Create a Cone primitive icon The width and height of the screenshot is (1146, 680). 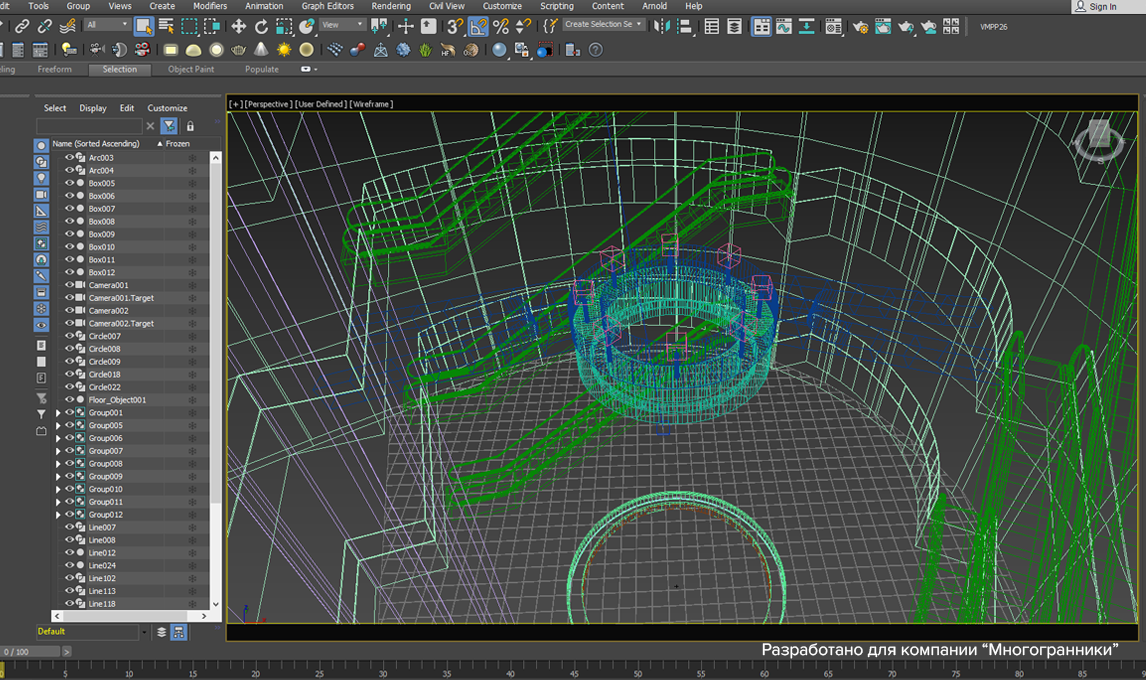tap(261, 50)
